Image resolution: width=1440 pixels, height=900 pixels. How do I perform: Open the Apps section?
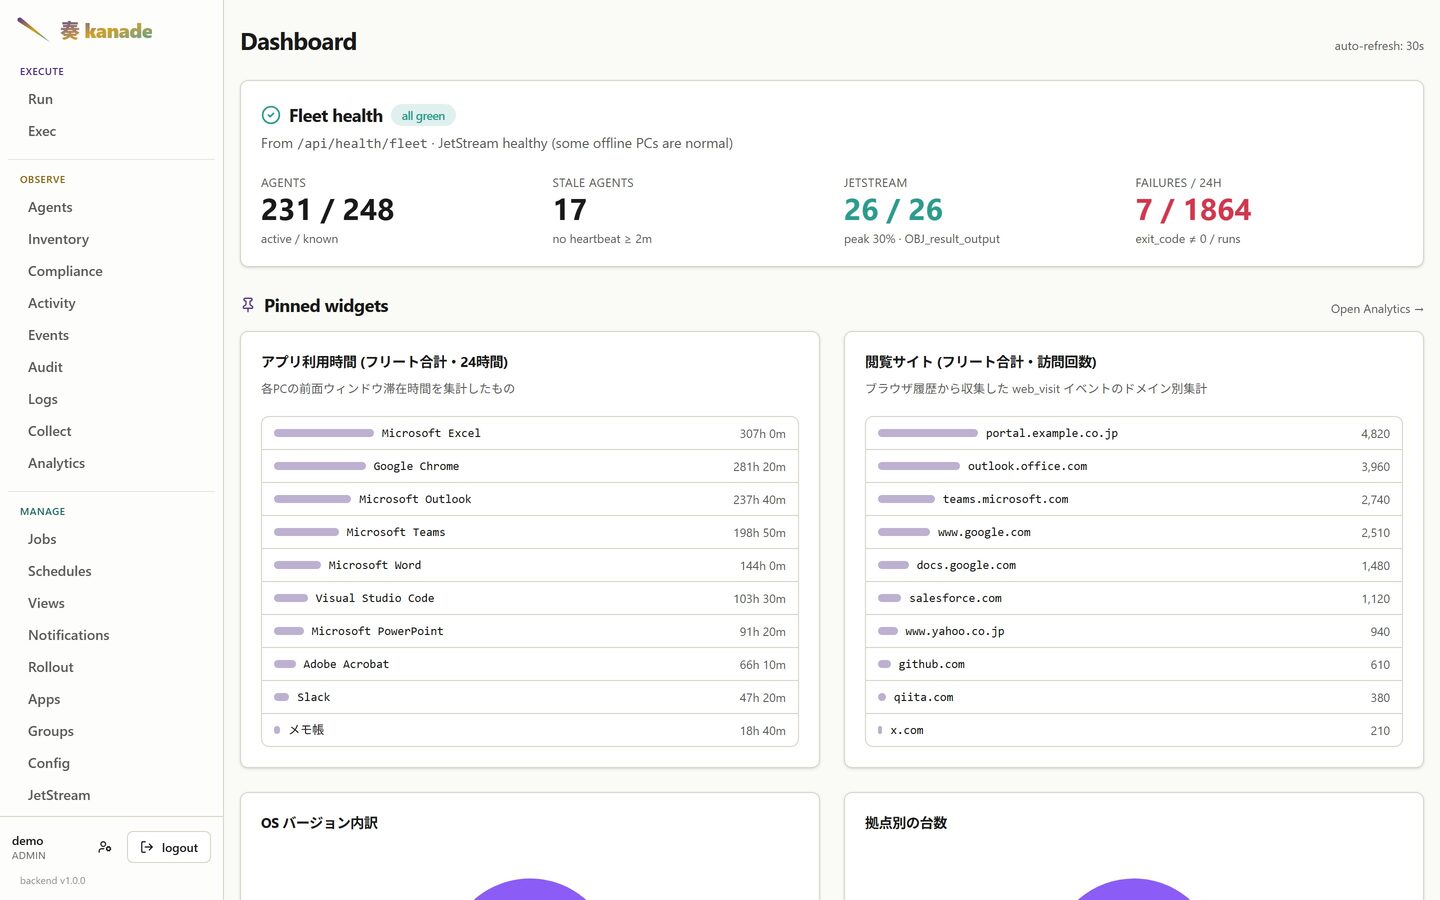click(x=111, y=699)
